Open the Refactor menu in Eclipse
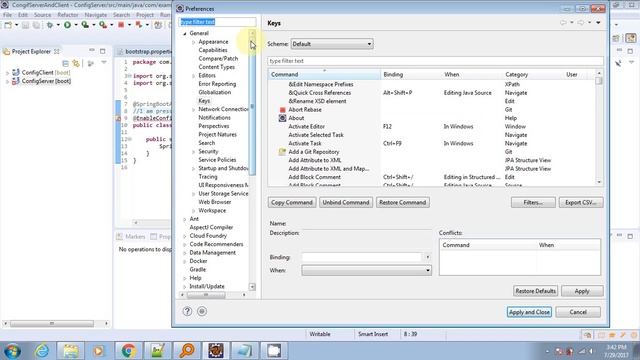Screen dimensions: 640x360 point(67,15)
